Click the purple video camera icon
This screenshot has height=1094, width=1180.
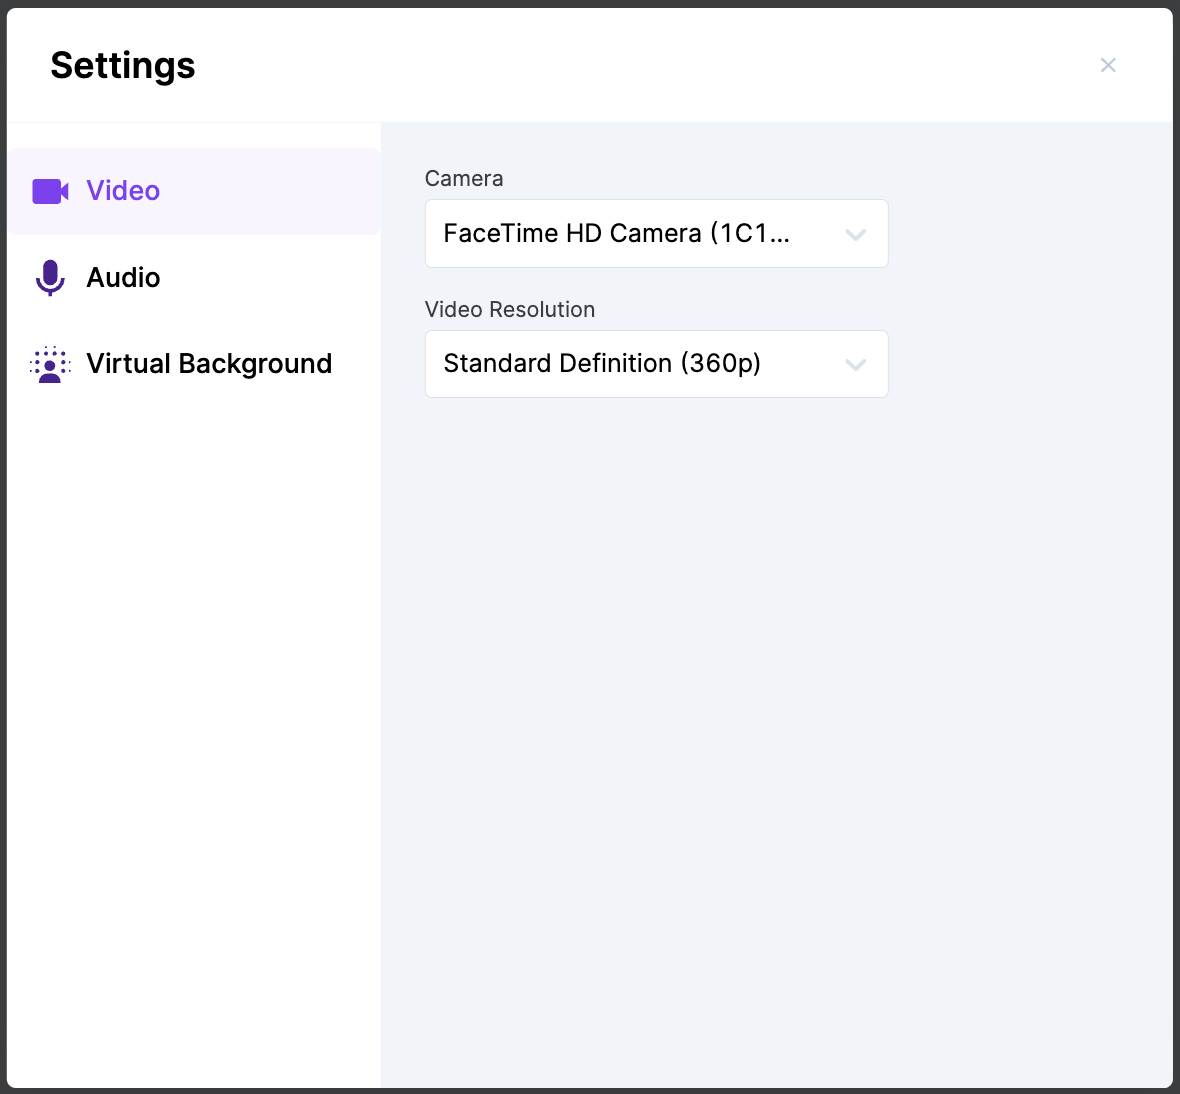[50, 191]
